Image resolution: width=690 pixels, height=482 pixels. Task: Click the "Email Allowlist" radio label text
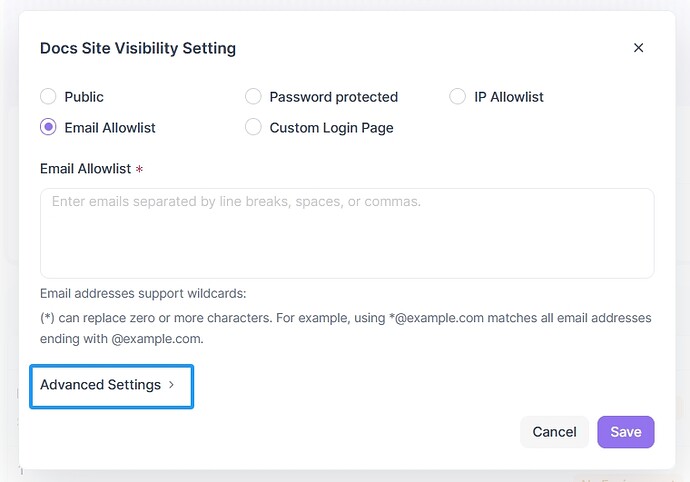coord(110,128)
